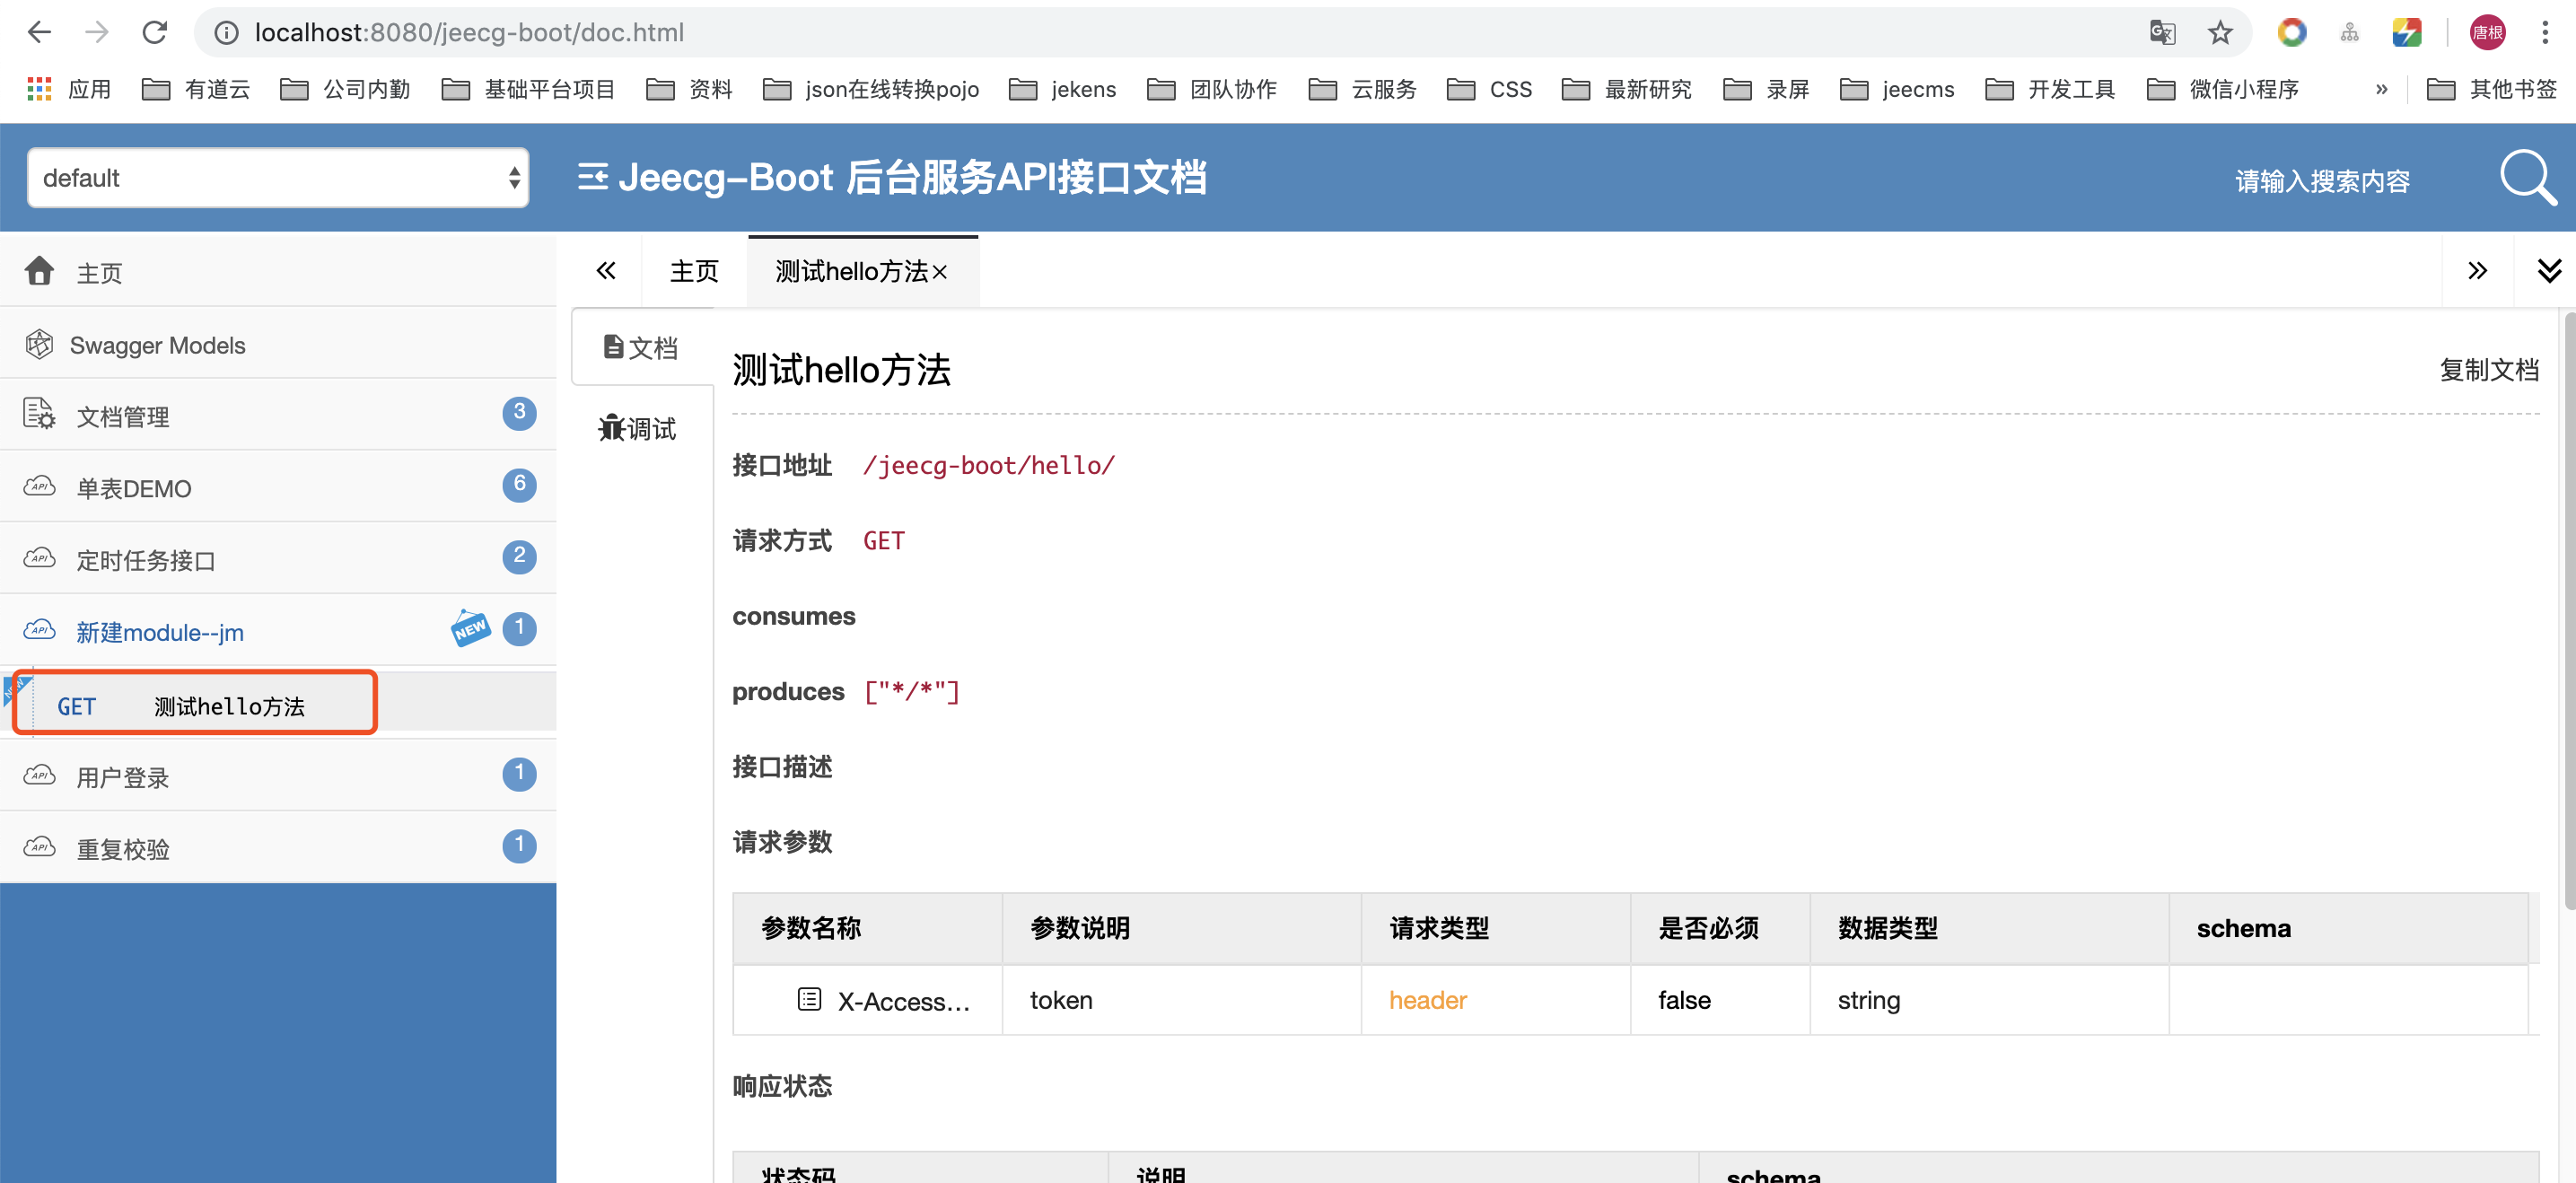Open the default group dropdown

pos(278,178)
